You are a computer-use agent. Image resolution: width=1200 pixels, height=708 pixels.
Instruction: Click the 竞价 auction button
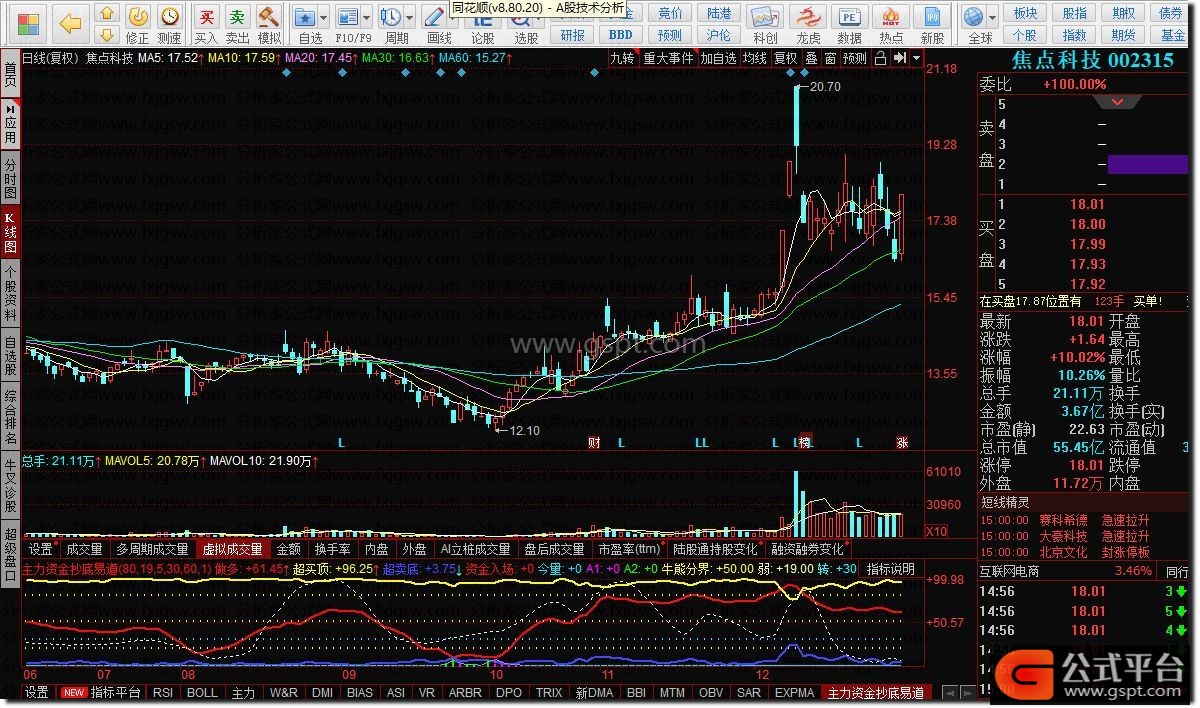(x=670, y=12)
